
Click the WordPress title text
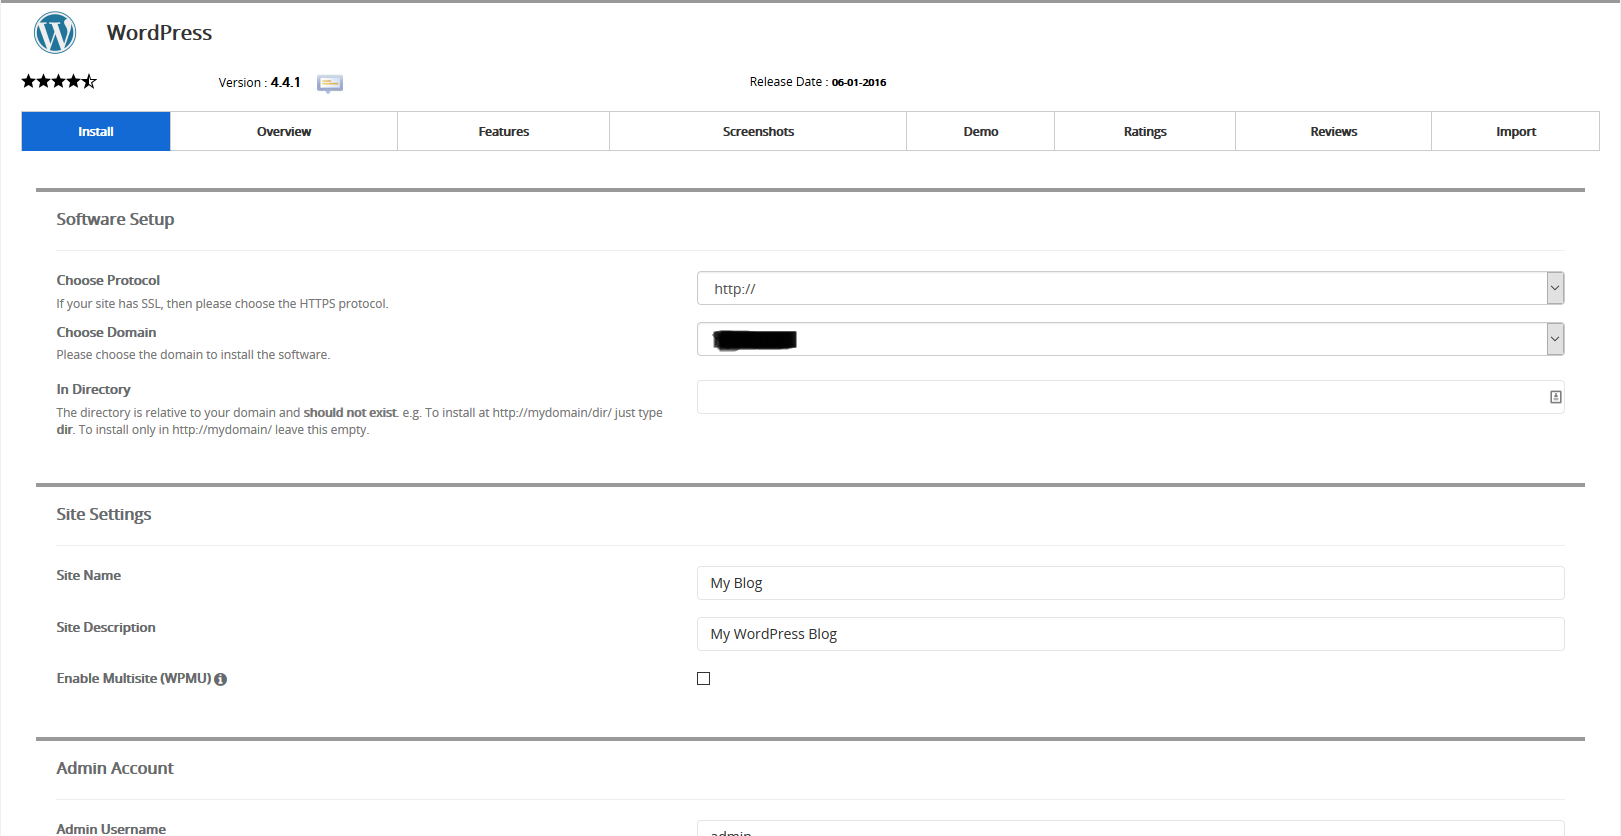[159, 33]
